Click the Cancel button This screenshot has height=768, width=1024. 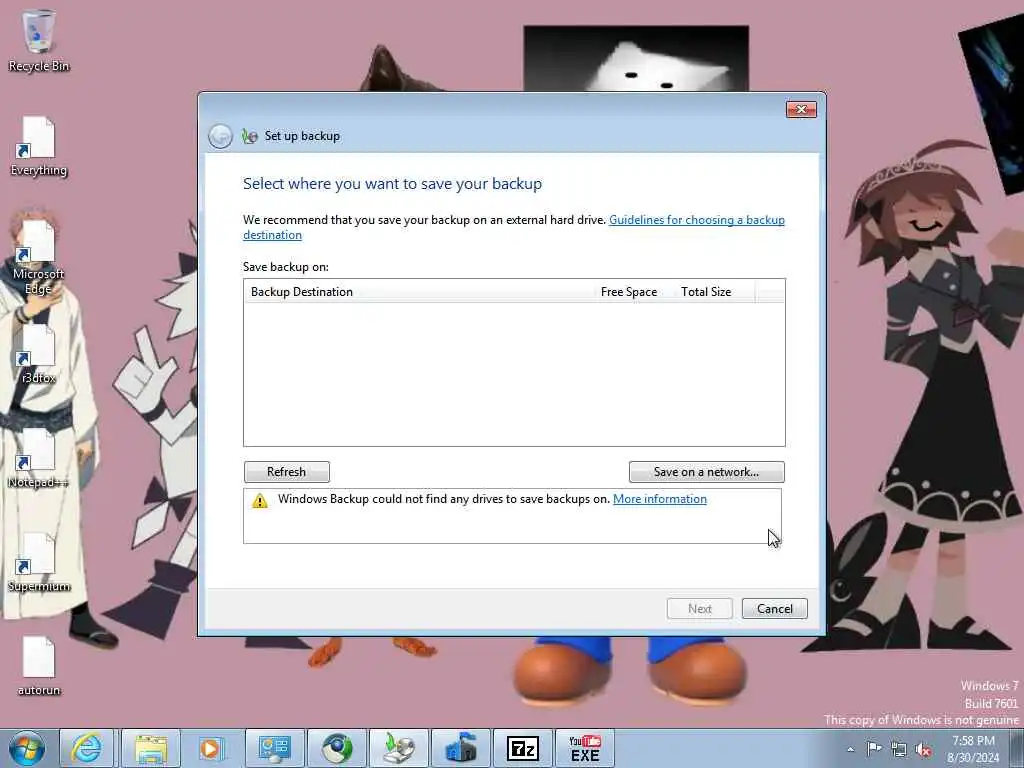pyautogui.click(x=775, y=609)
